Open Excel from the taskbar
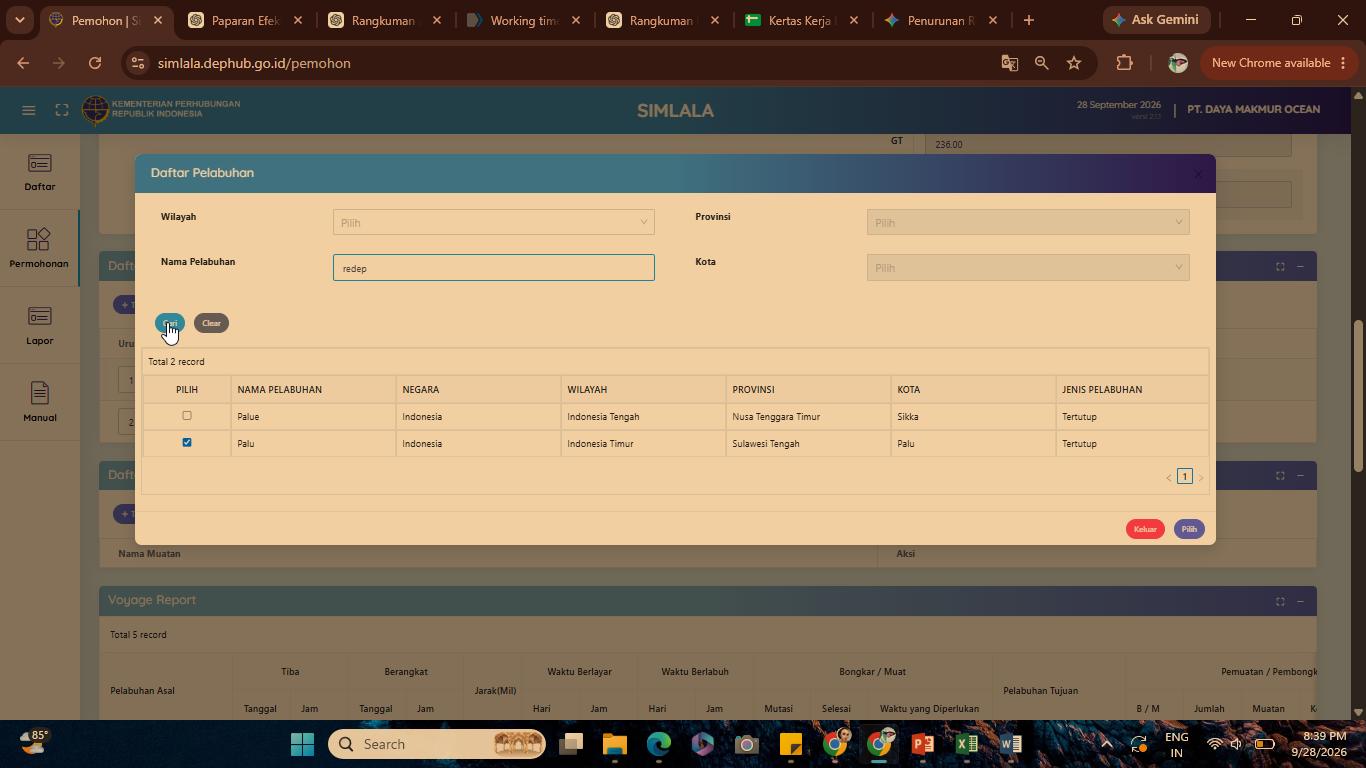 click(966, 744)
